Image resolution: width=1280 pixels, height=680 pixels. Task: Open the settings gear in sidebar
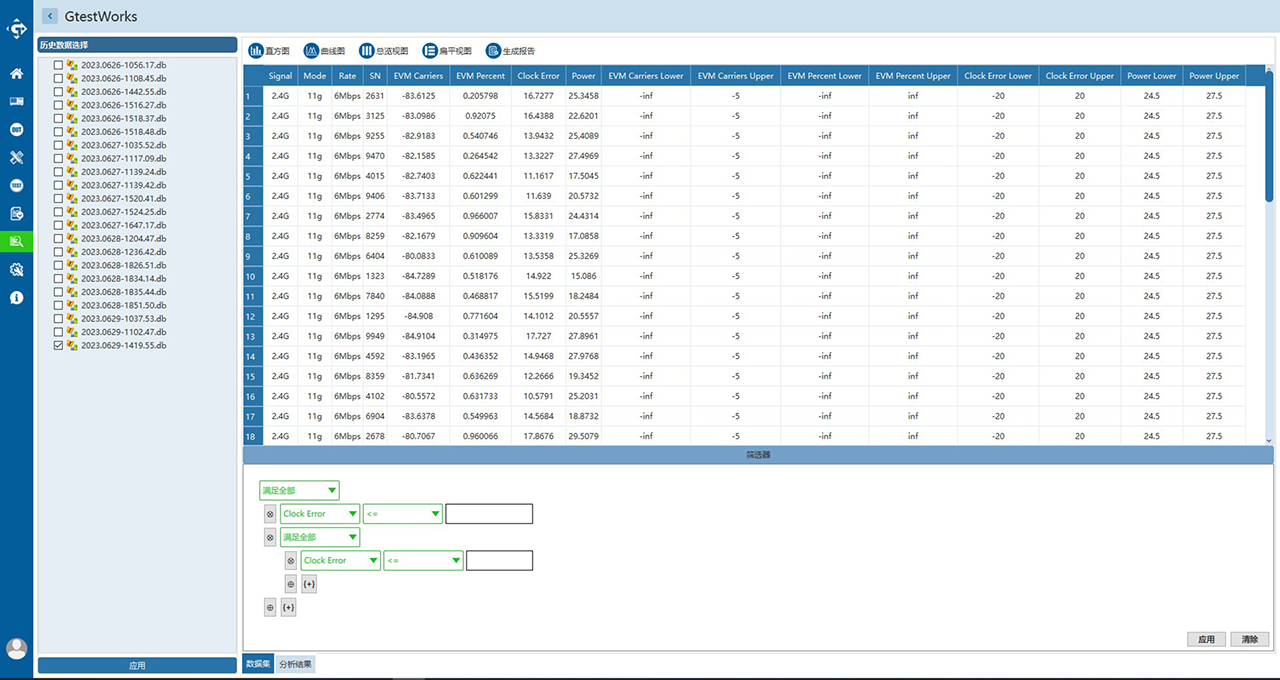(x=16, y=269)
